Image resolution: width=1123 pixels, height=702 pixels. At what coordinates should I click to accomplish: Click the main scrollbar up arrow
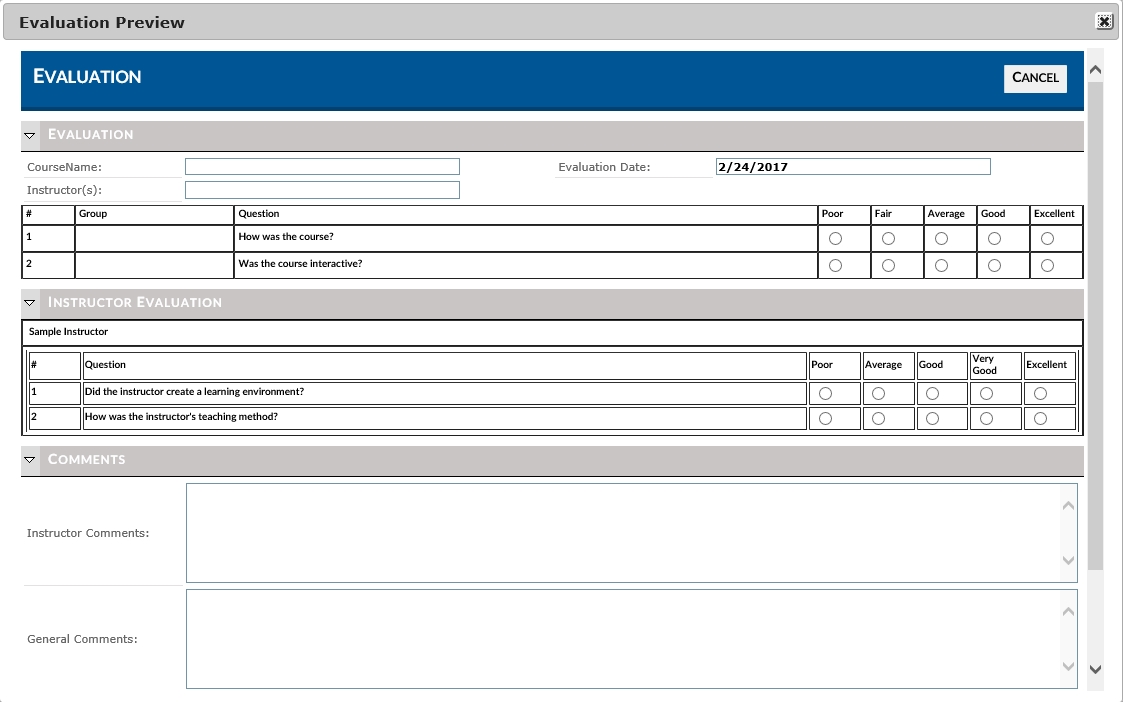(1094, 71)
